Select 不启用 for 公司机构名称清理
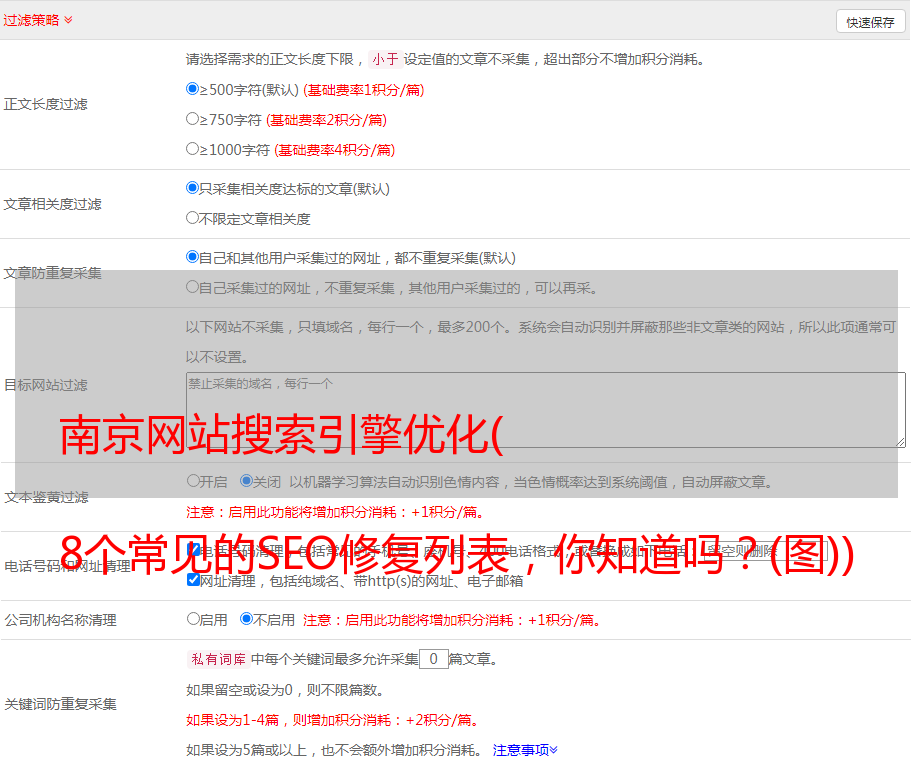The height and width of the screenshot is (768, 912). [246, 618]
